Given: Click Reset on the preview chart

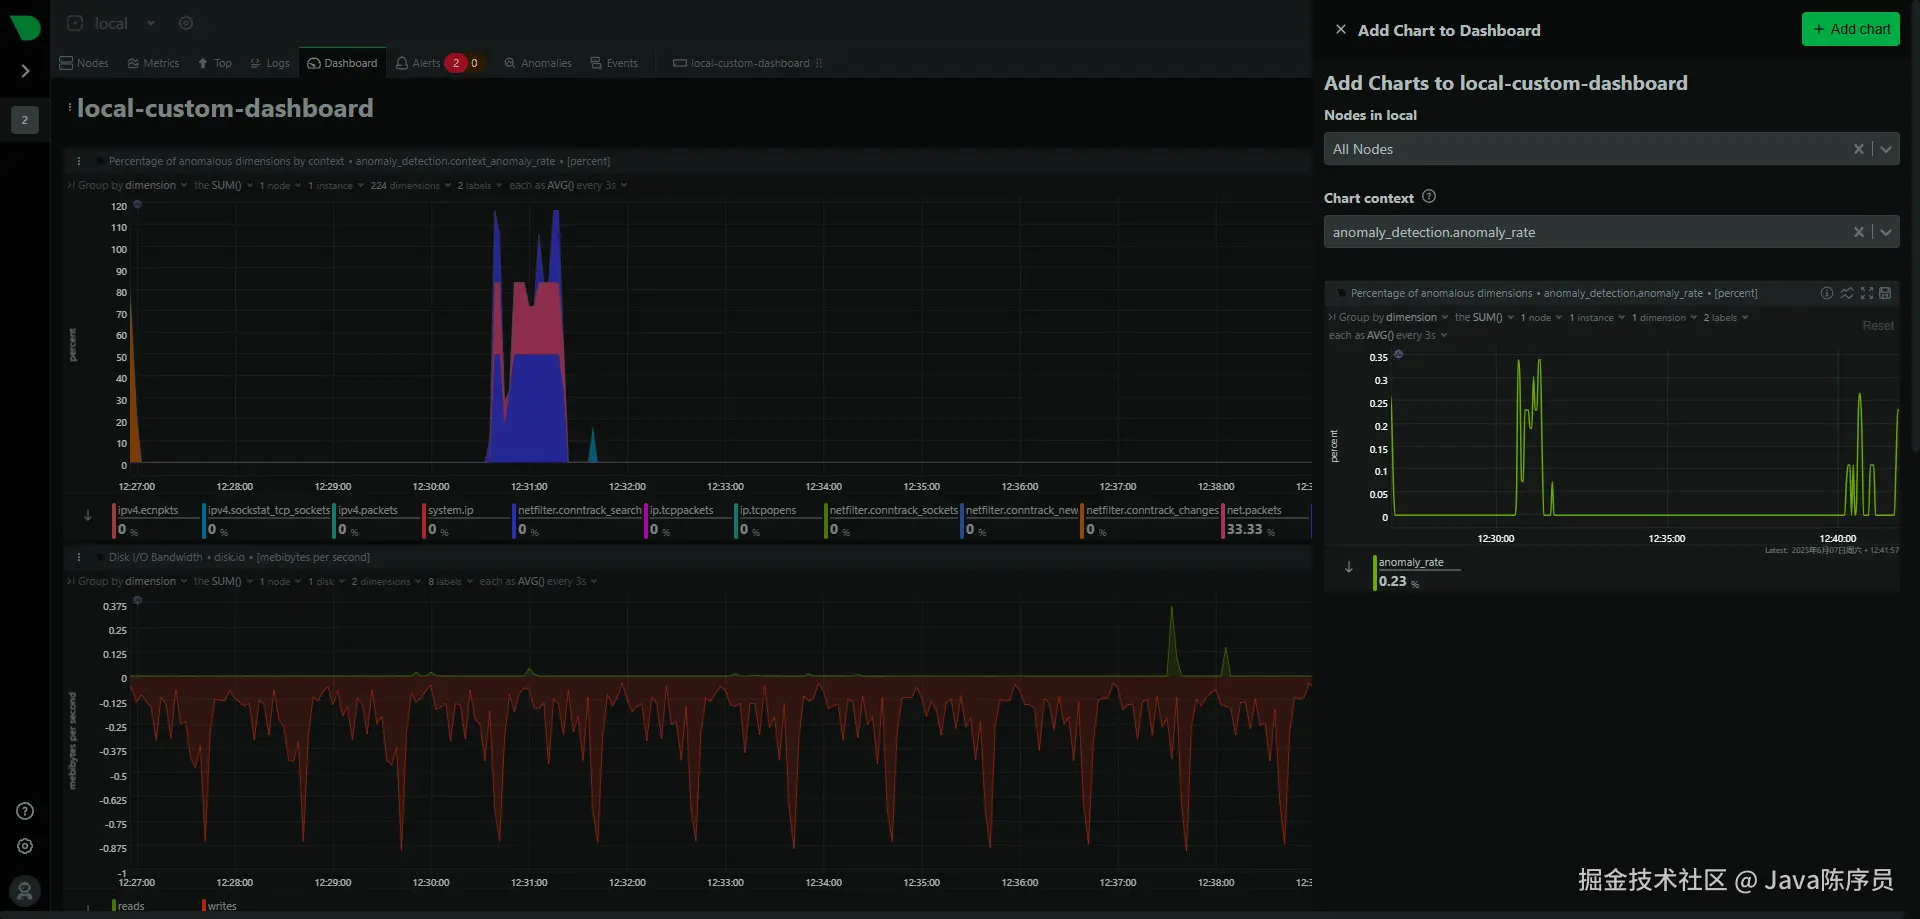Looking at the screenshot, I should coord(1877,325).
